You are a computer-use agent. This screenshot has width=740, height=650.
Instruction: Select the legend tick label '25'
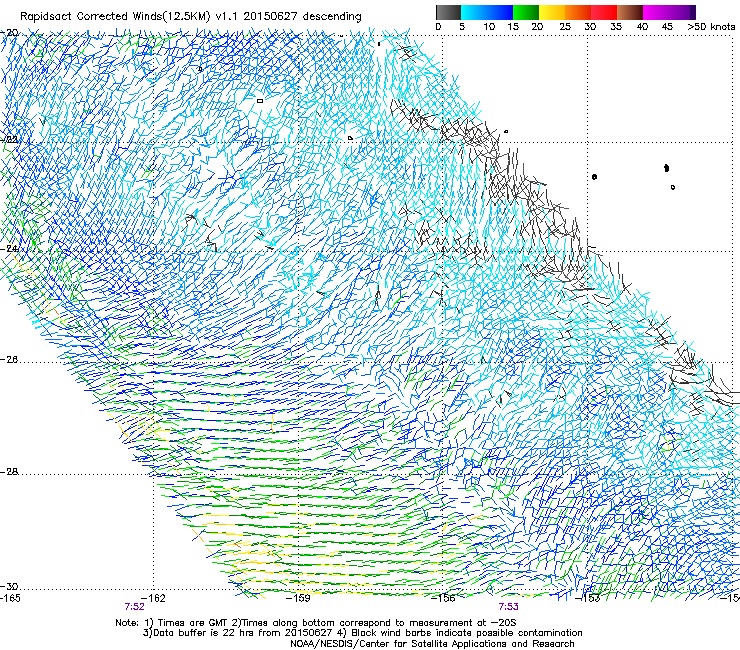tap(565, 26)
